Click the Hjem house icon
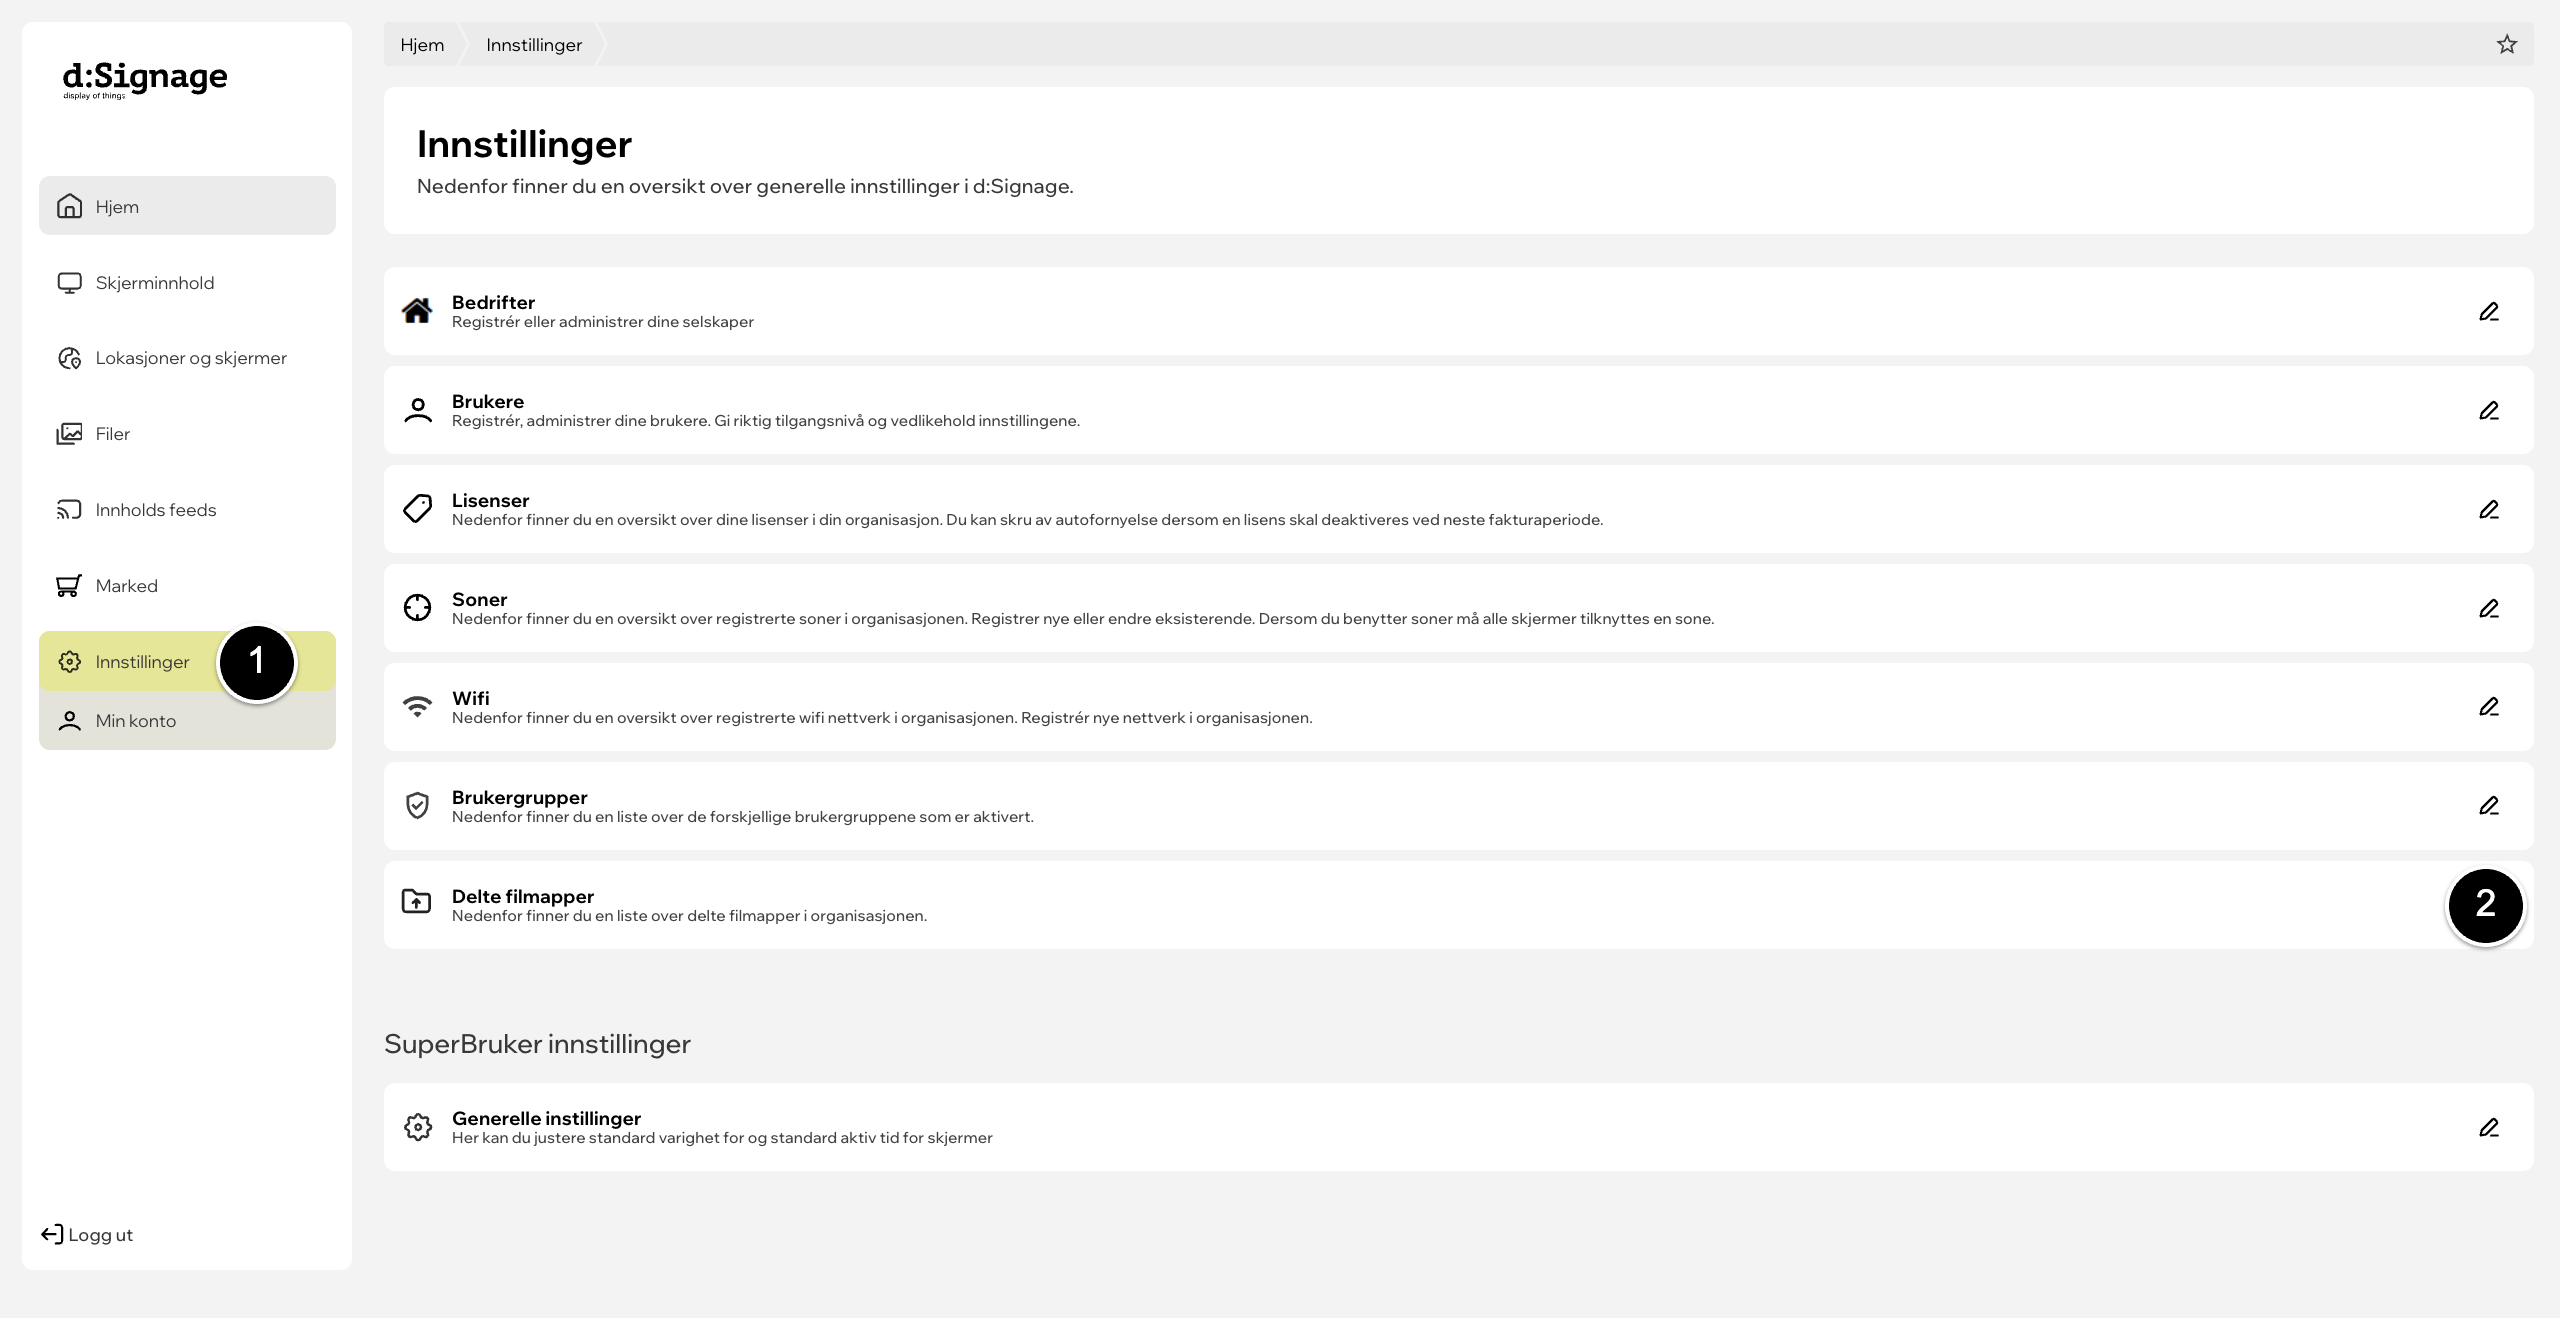The width and height of the screenshot is (2560, 1318). click(69, 206)
